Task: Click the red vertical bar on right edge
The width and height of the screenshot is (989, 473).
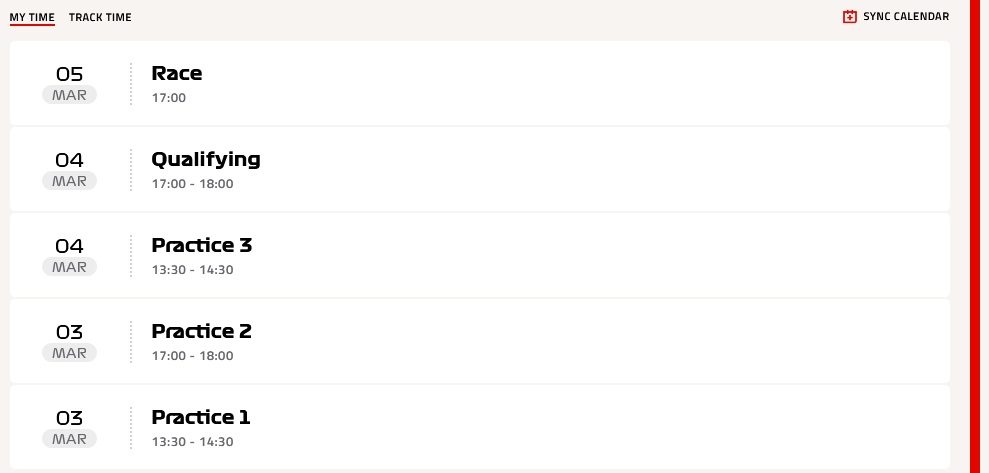Action: (x=974, y=236)
